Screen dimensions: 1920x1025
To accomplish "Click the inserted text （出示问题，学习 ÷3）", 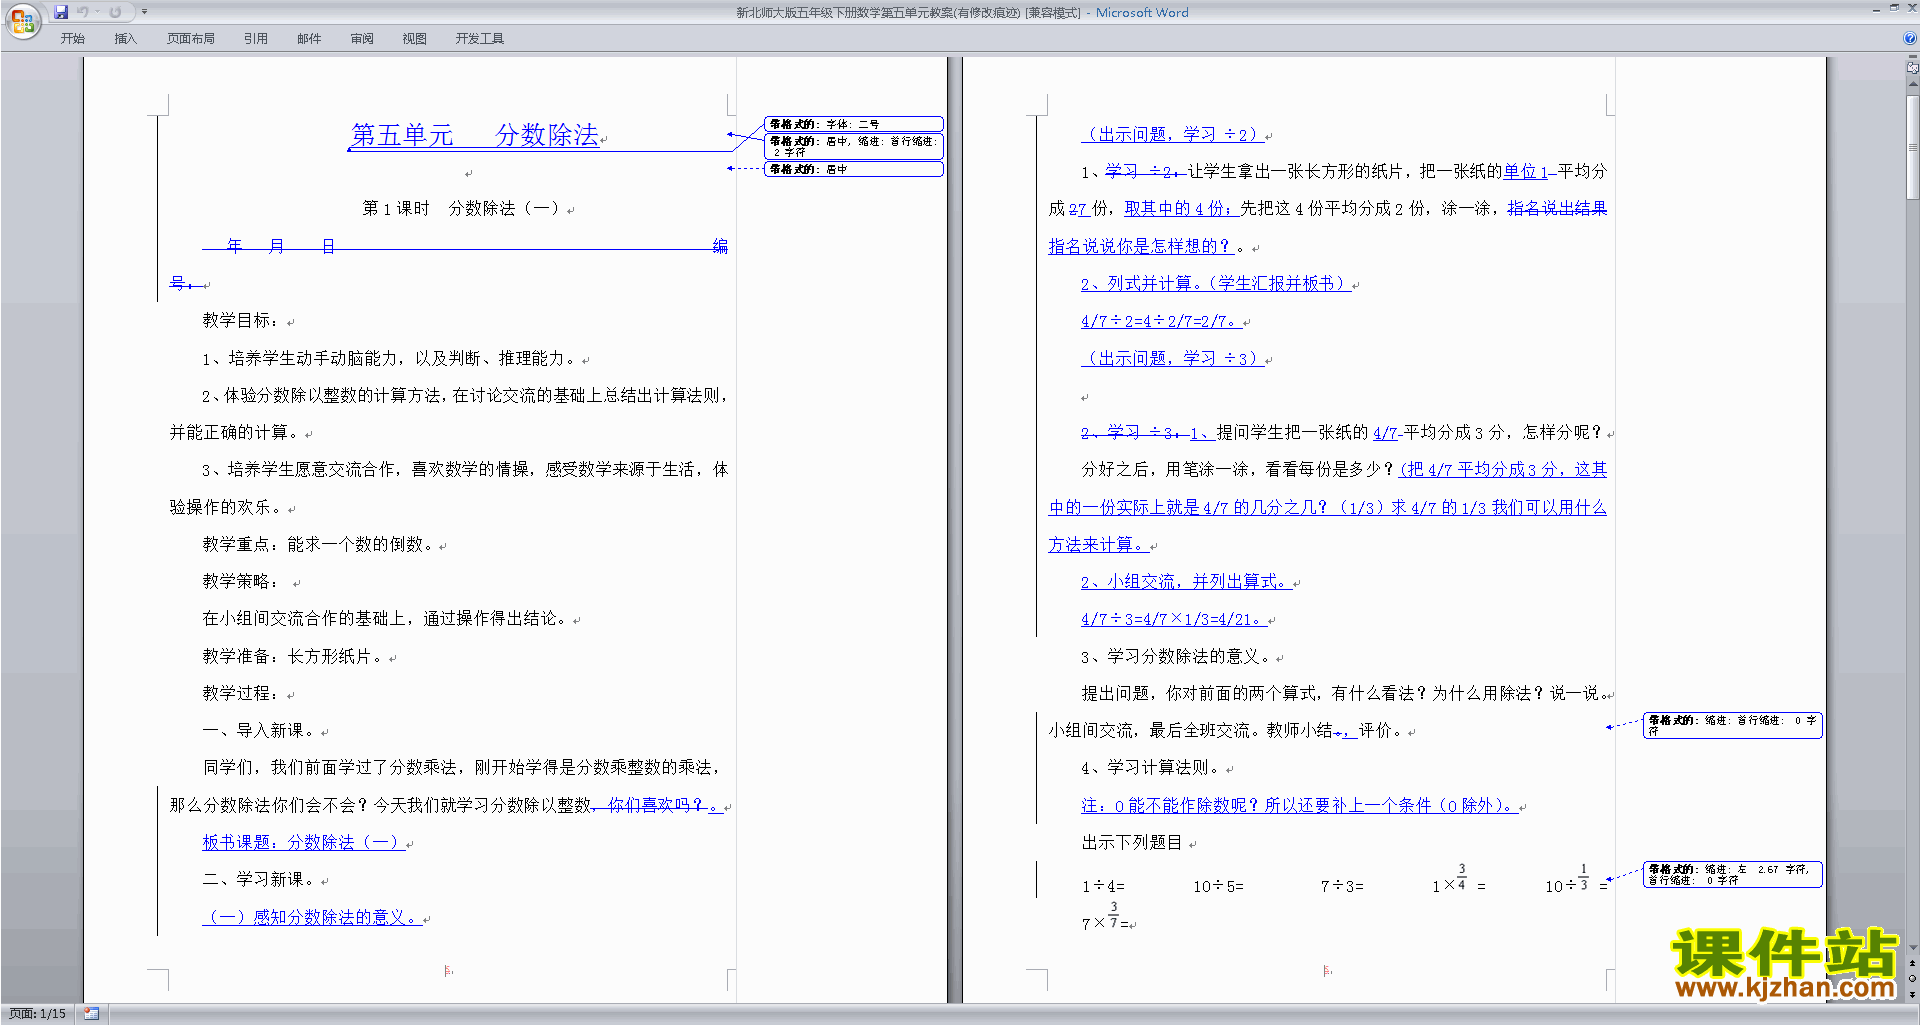I will pos(1172,359).
